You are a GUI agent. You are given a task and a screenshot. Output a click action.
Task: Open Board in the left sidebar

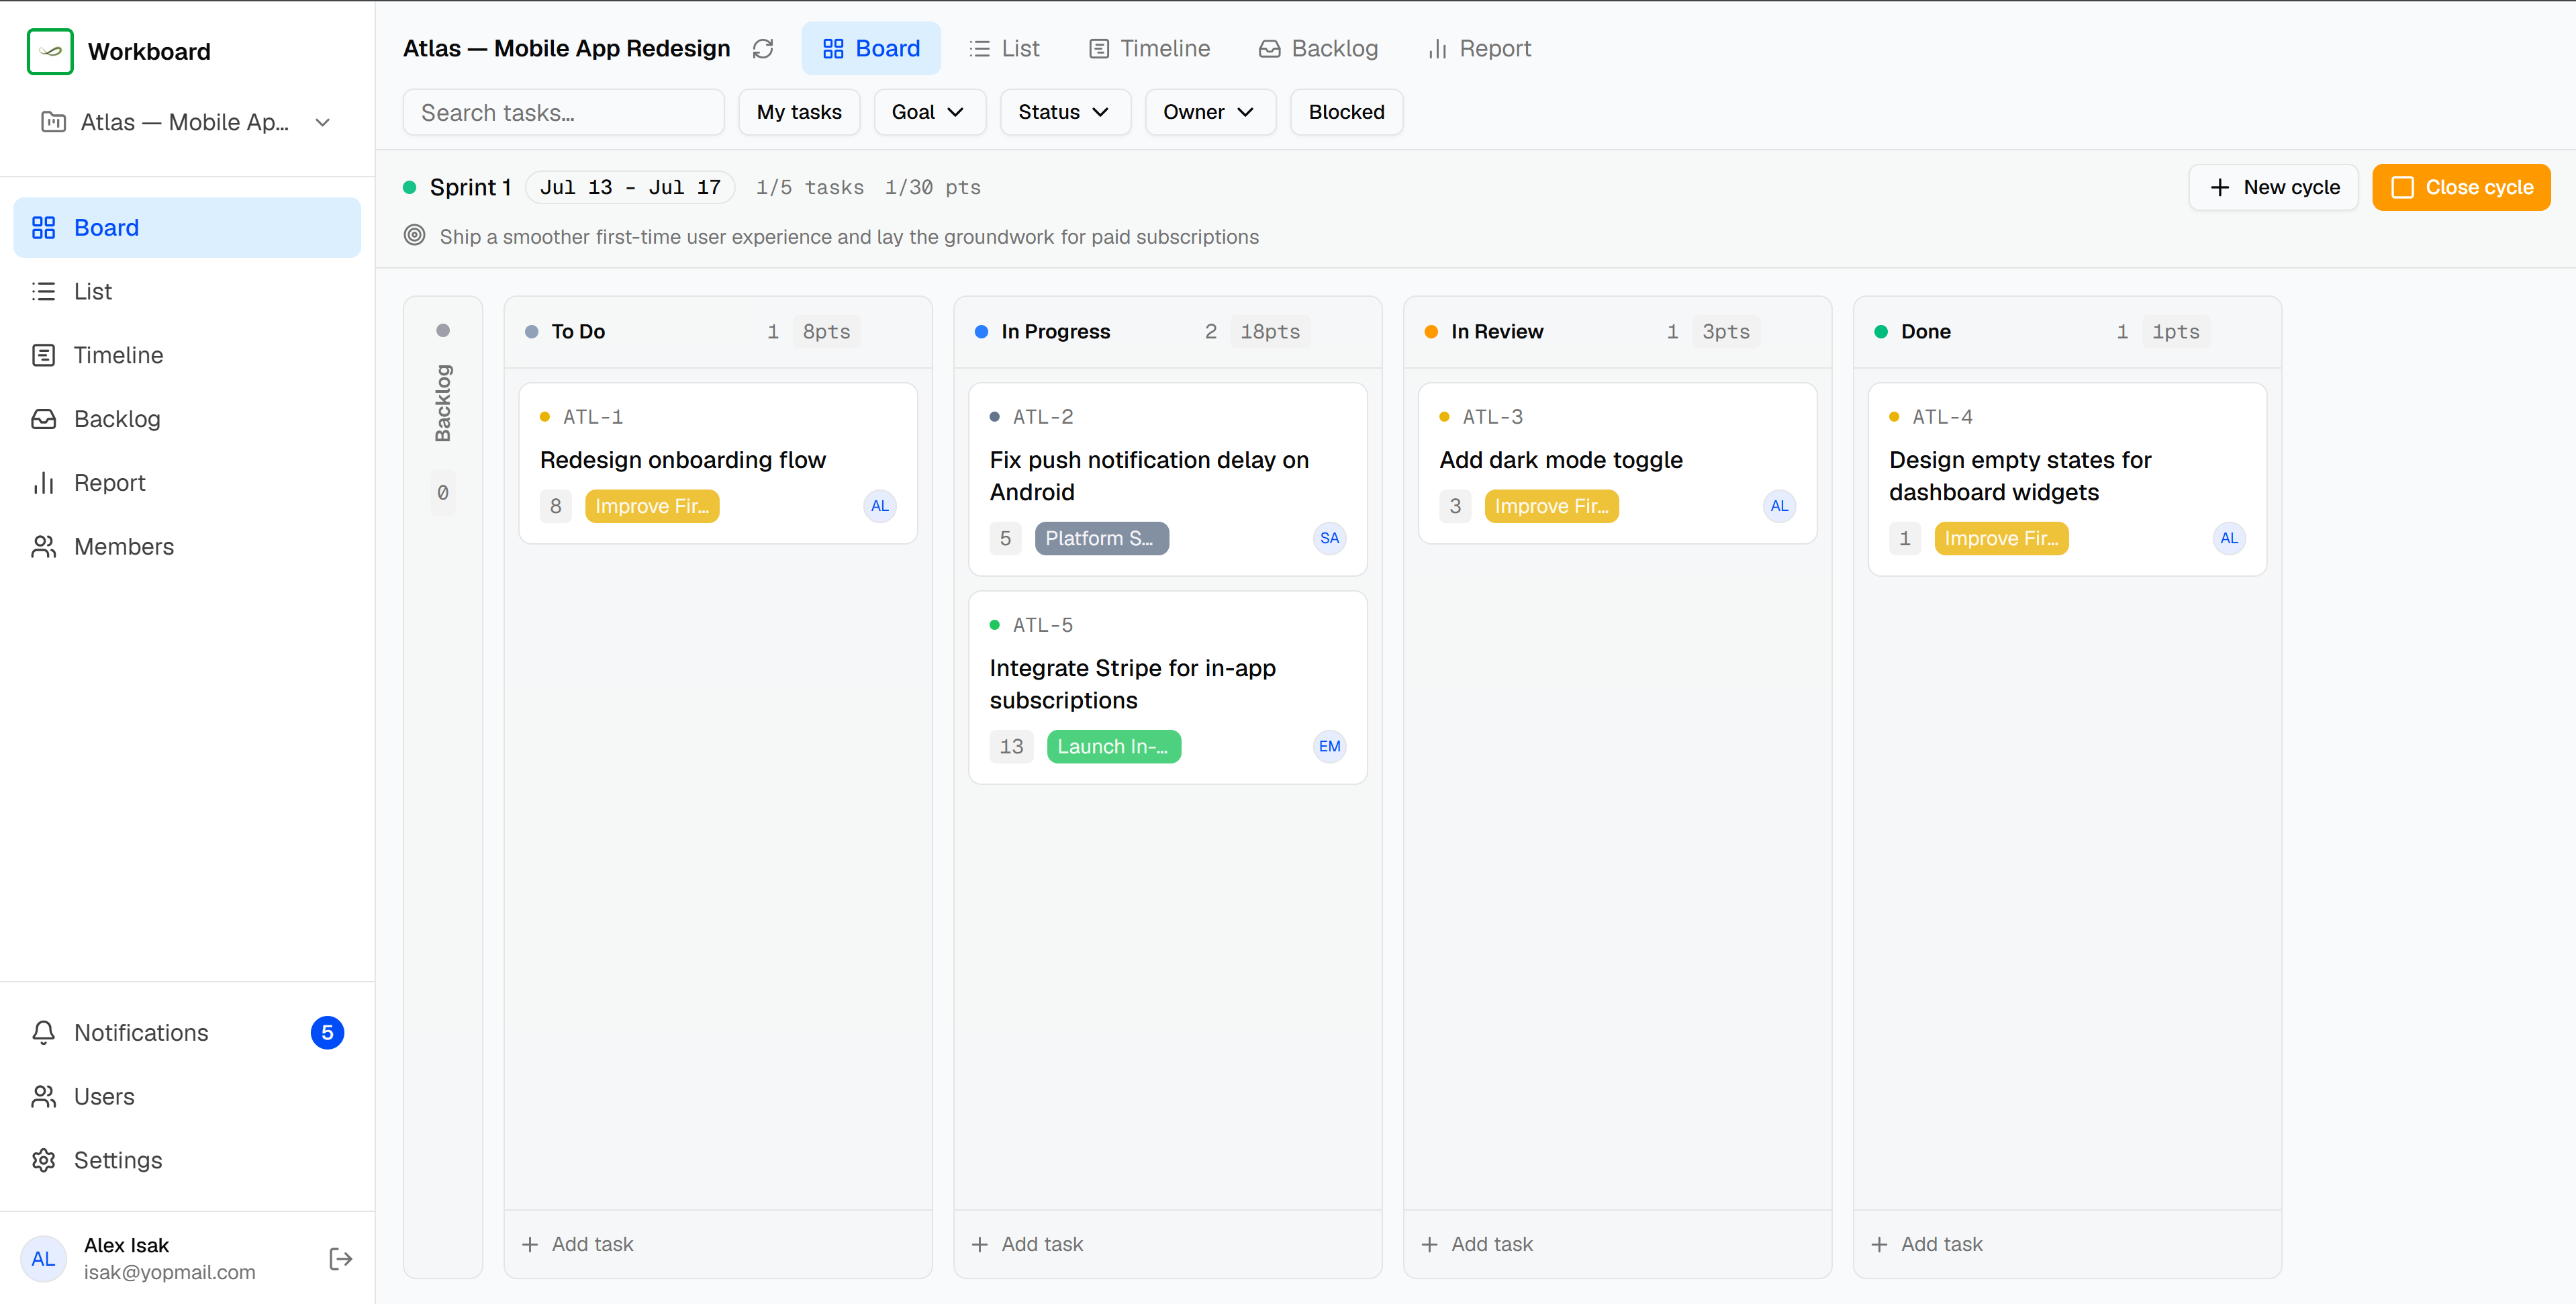pos(187,228)
